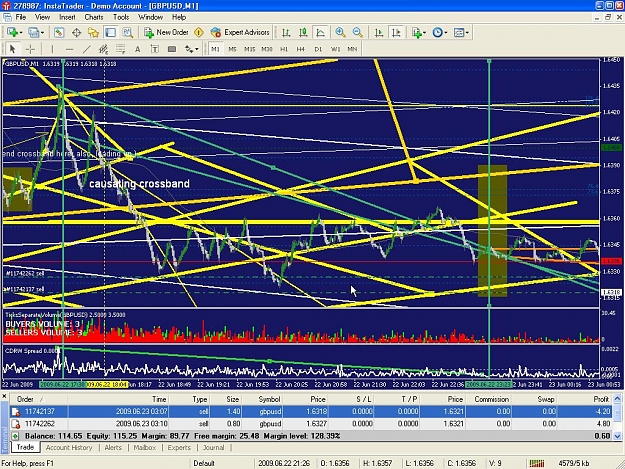Select the Horizontal Line drawing tool
Viewport: 625px width, 469px height.
pyautogui.click(x=69, y=49)
